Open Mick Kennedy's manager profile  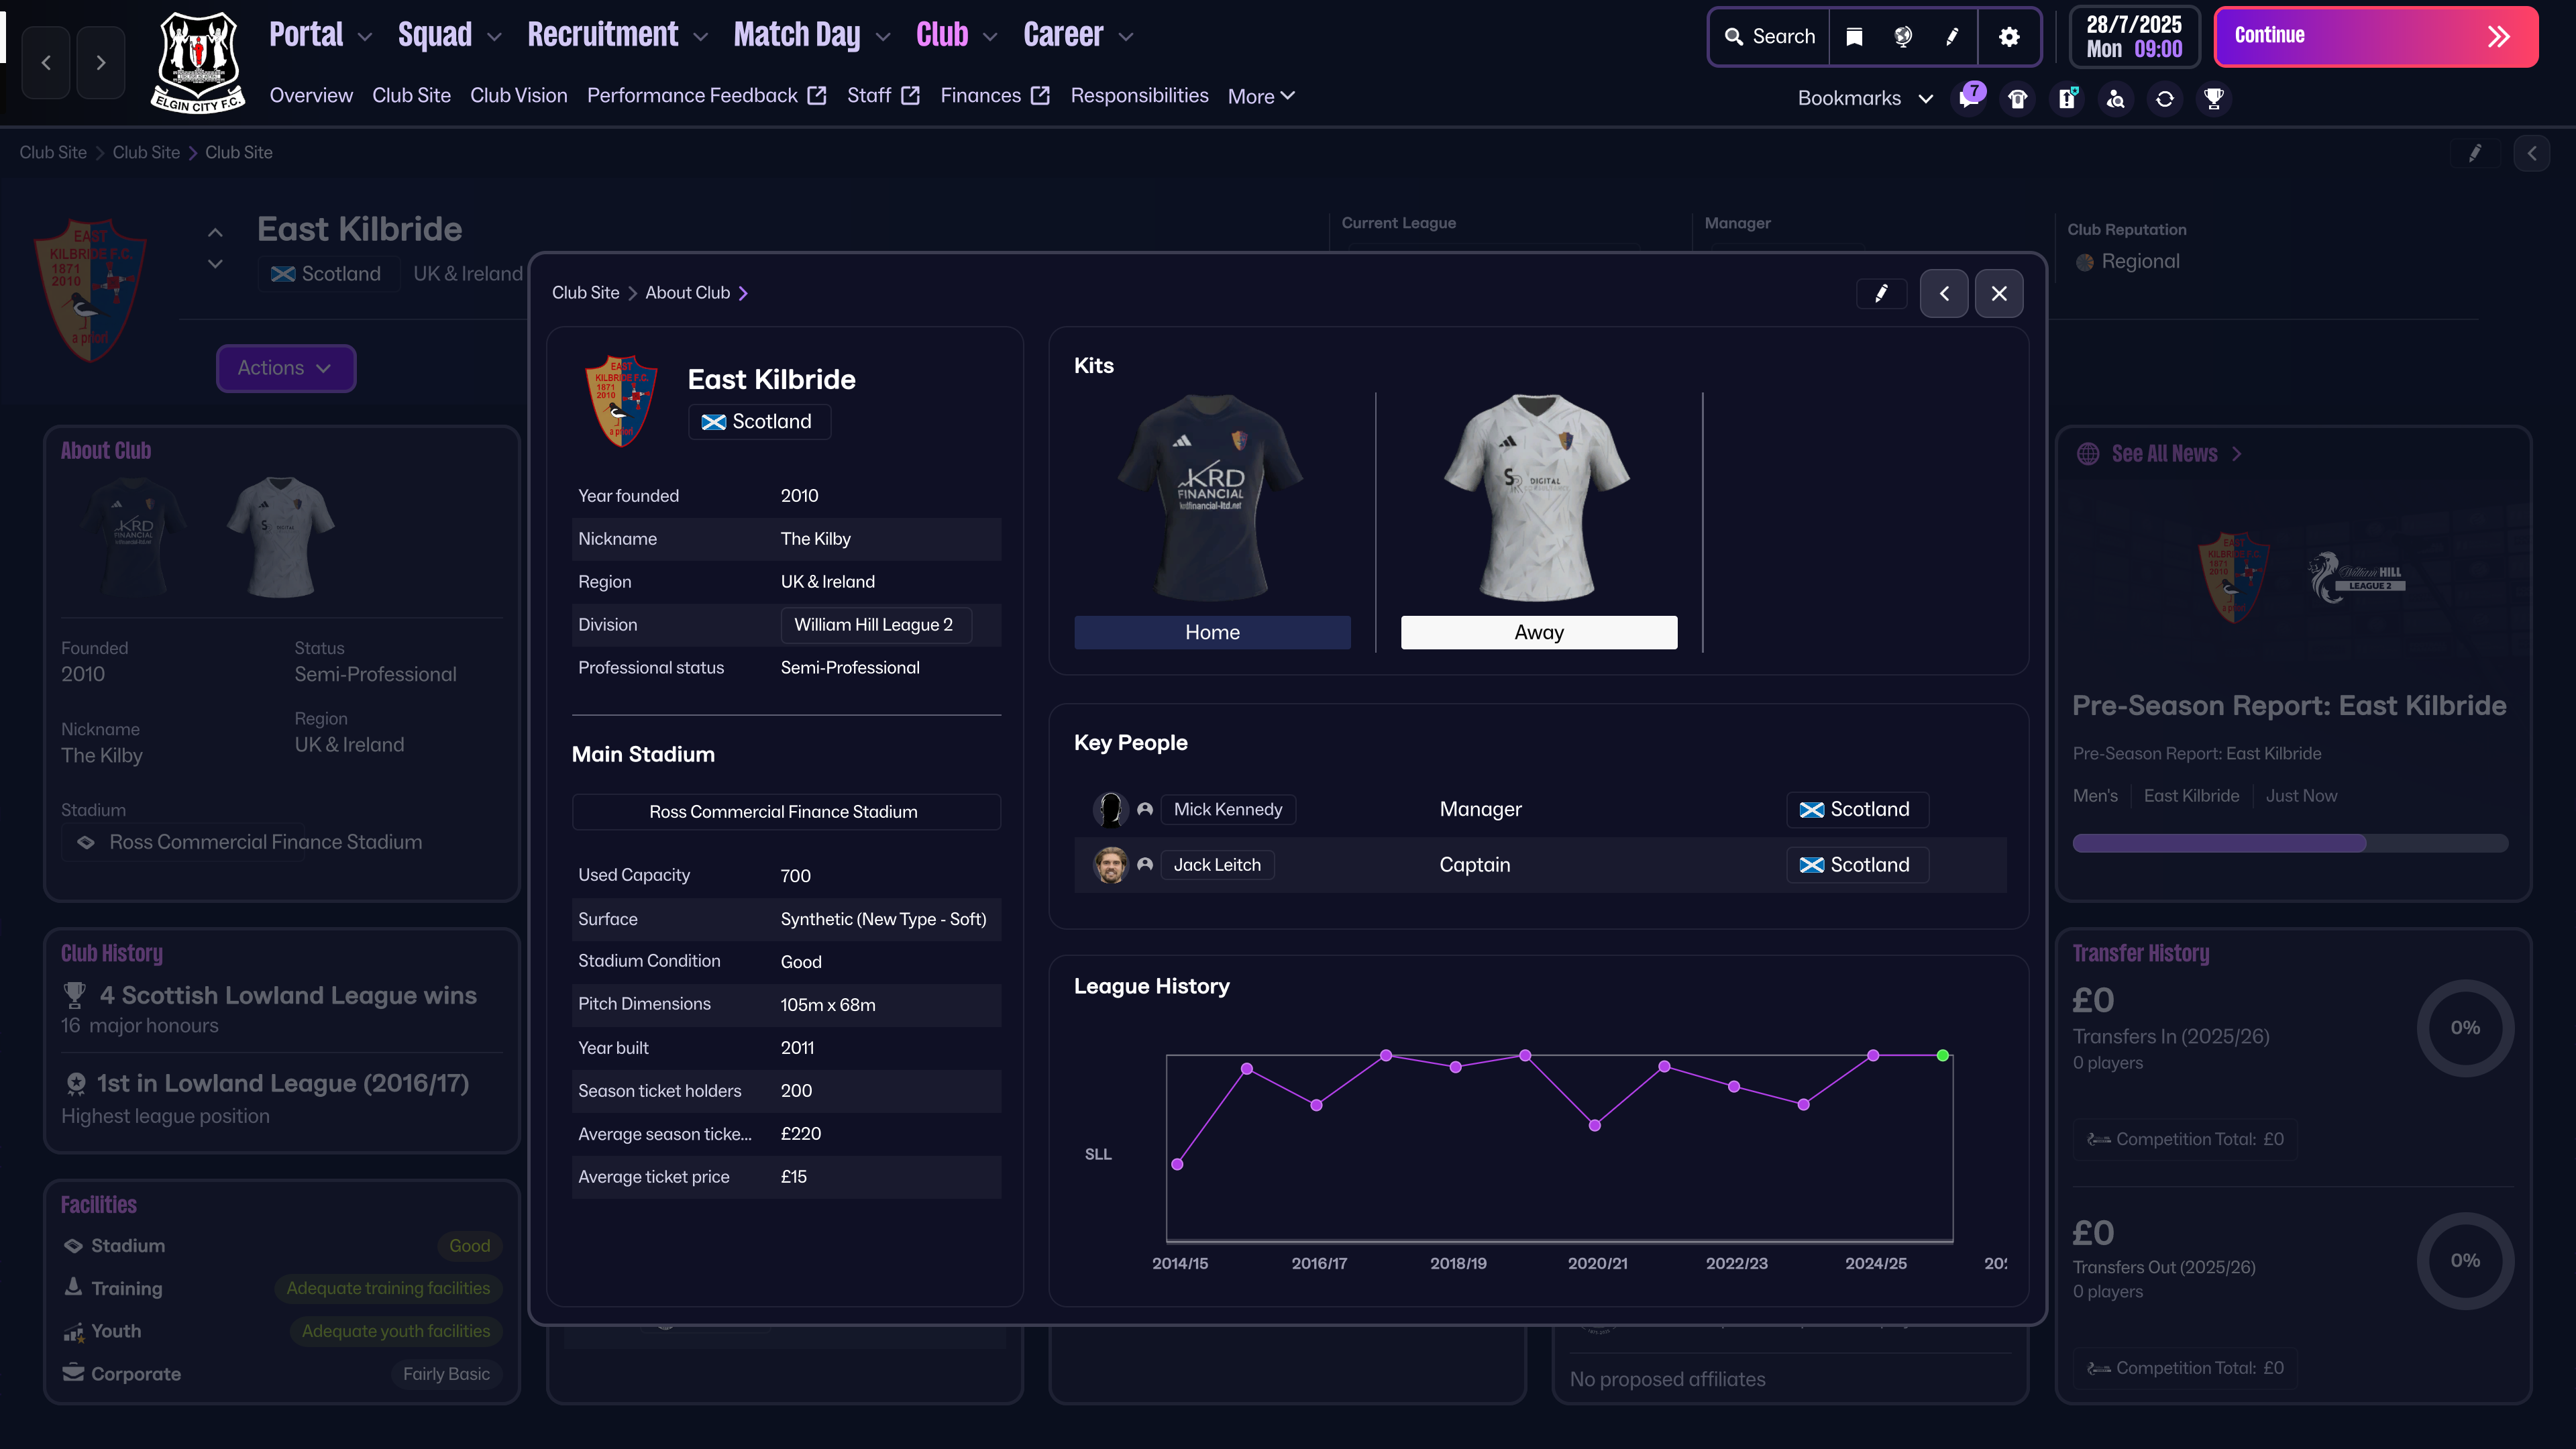tap(1227, 809)
